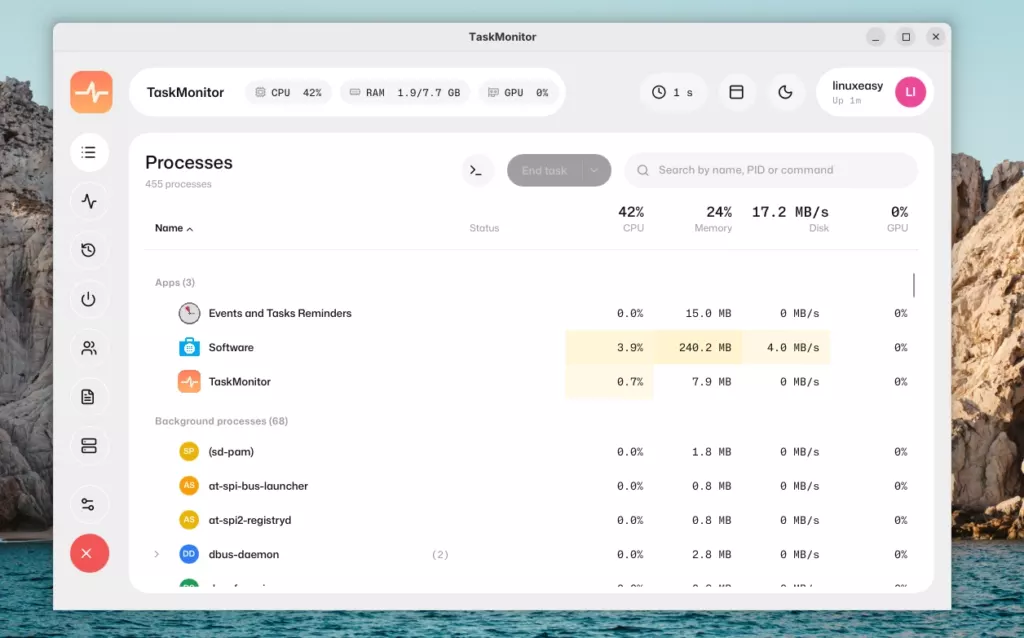Toggle the dark mode moon icon
The height and width of the screenshot is (638, 1024).
[x=785, y=92]
